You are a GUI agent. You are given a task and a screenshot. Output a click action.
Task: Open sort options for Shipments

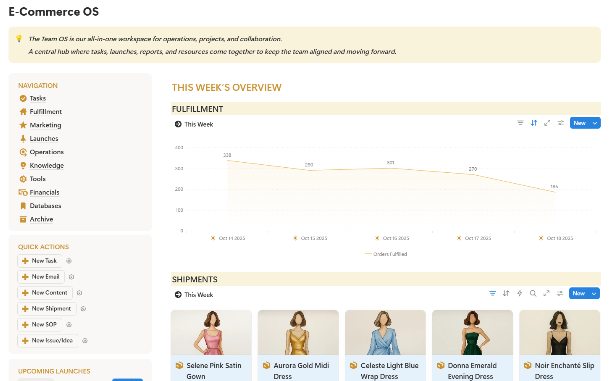pos(506,293)
